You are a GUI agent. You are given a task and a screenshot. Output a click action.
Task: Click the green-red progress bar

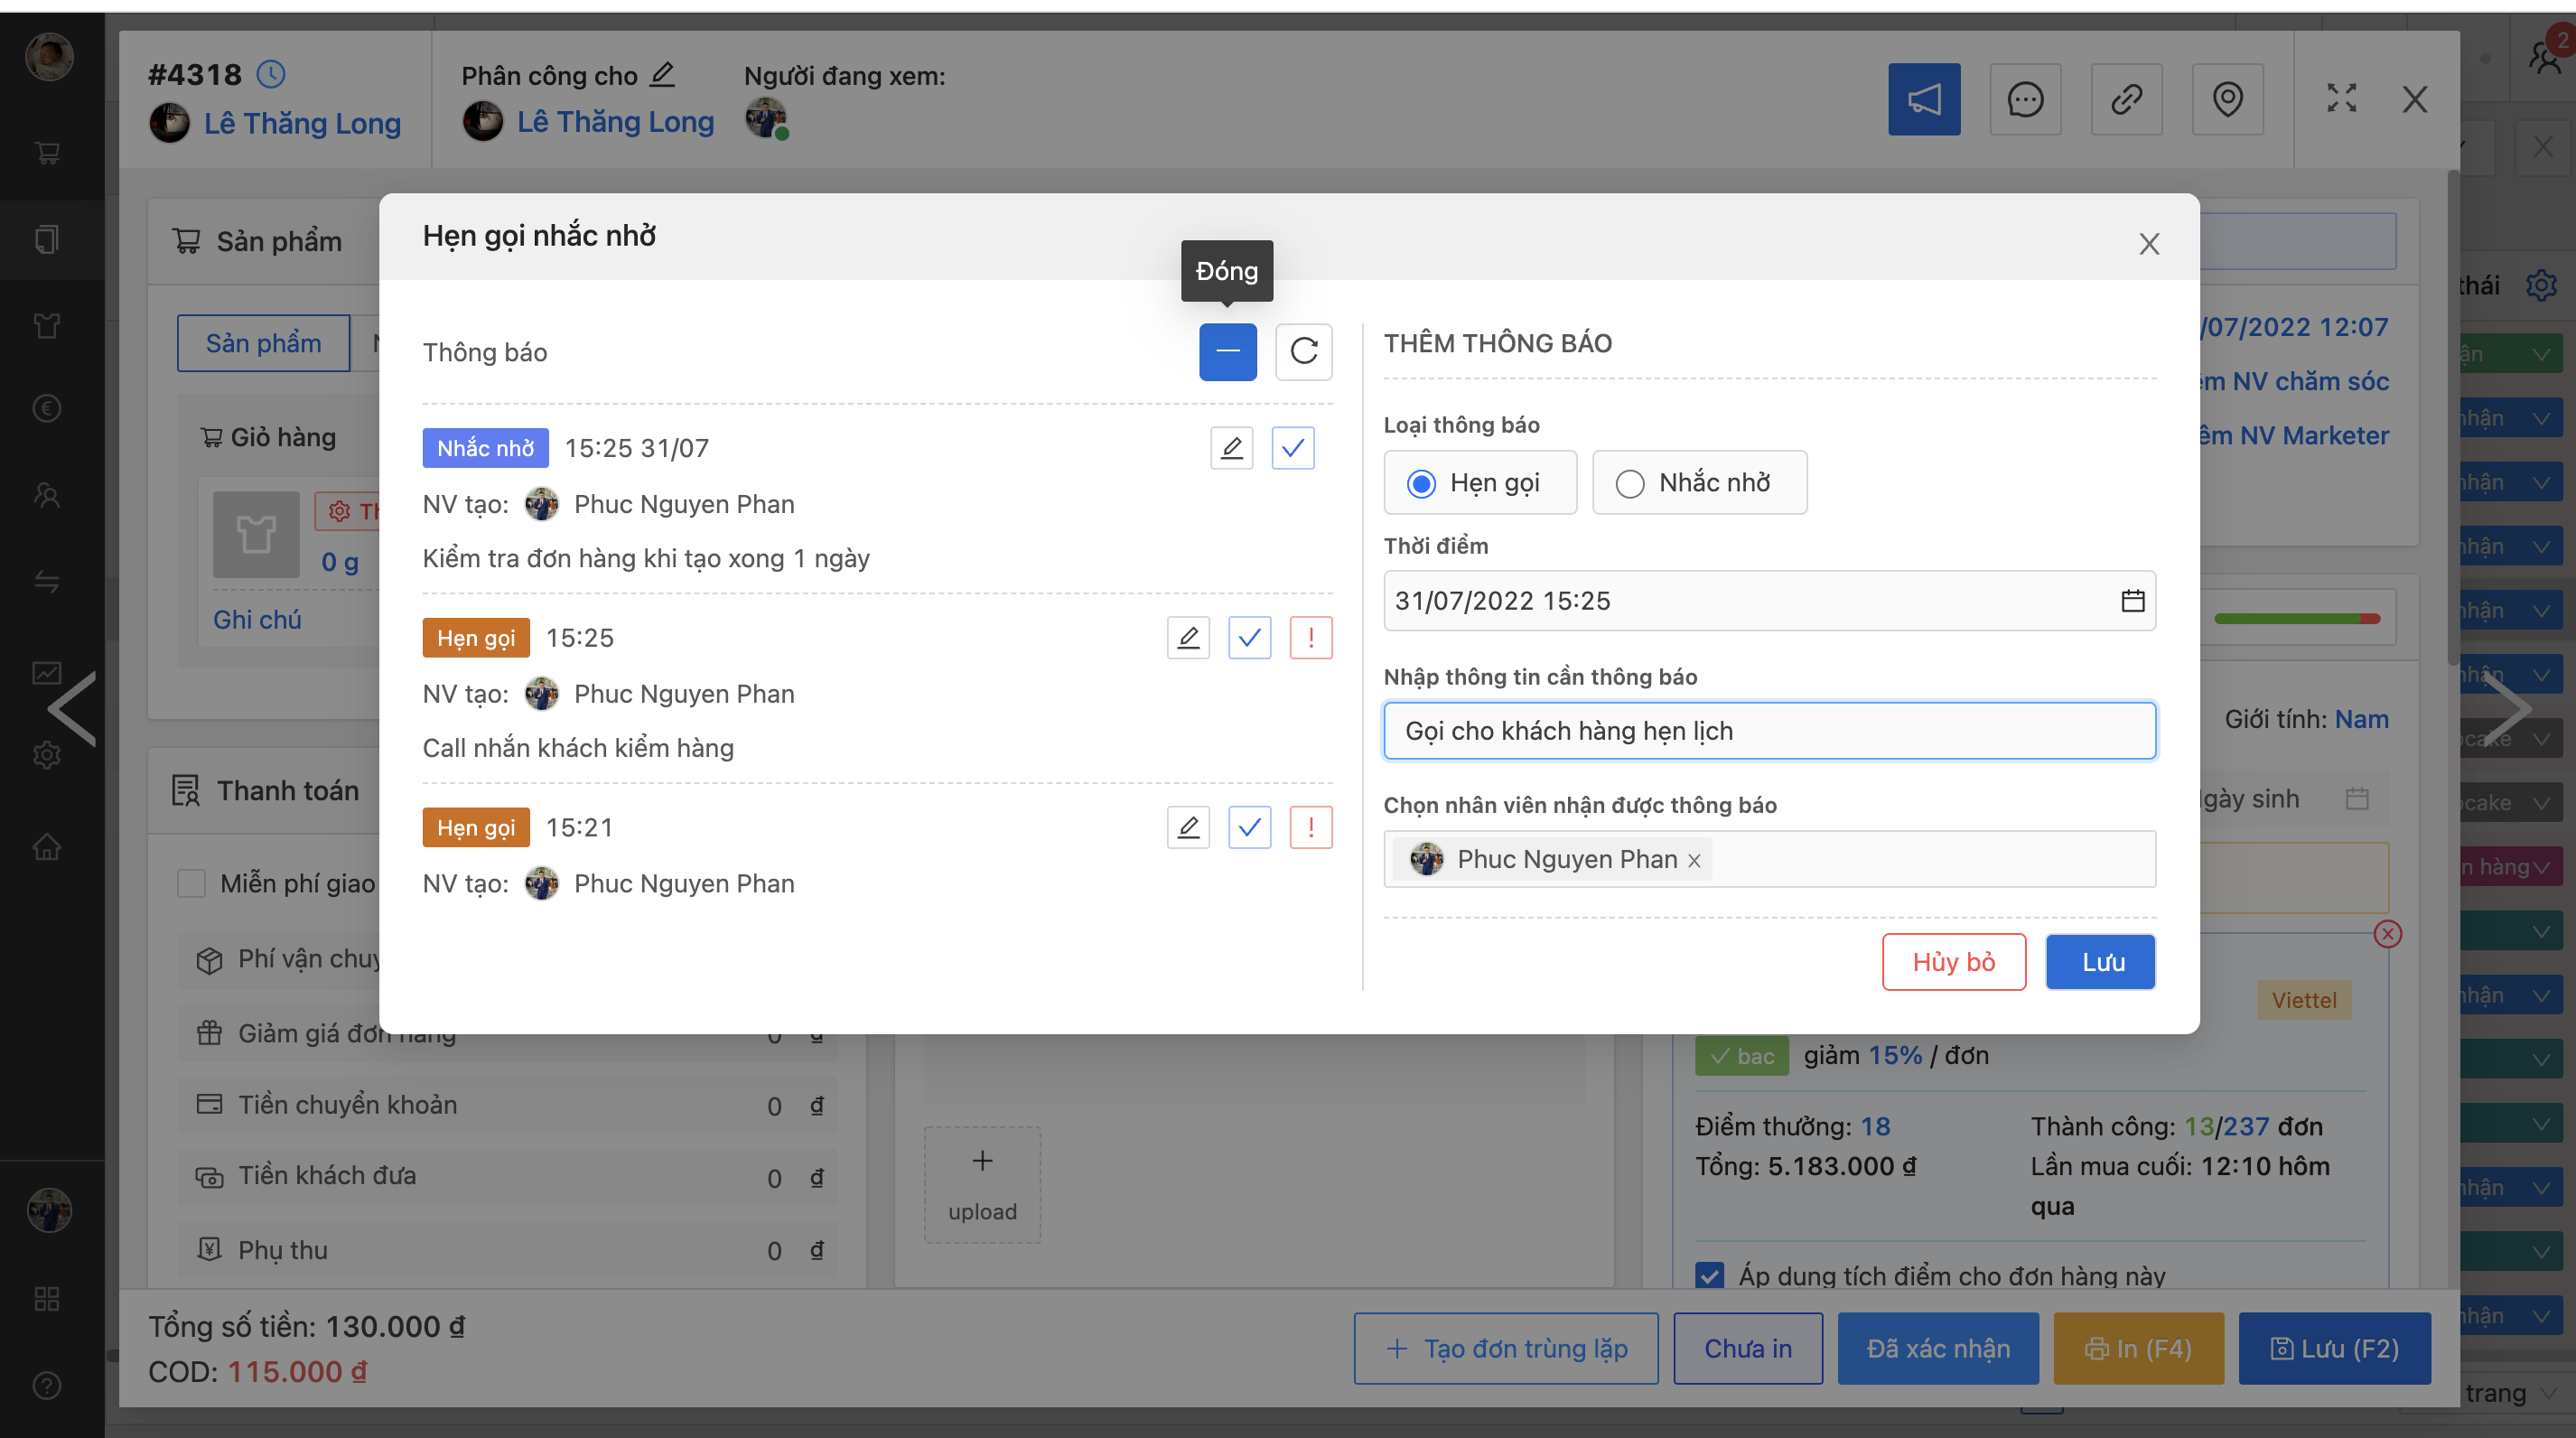tap(2297, 618)
